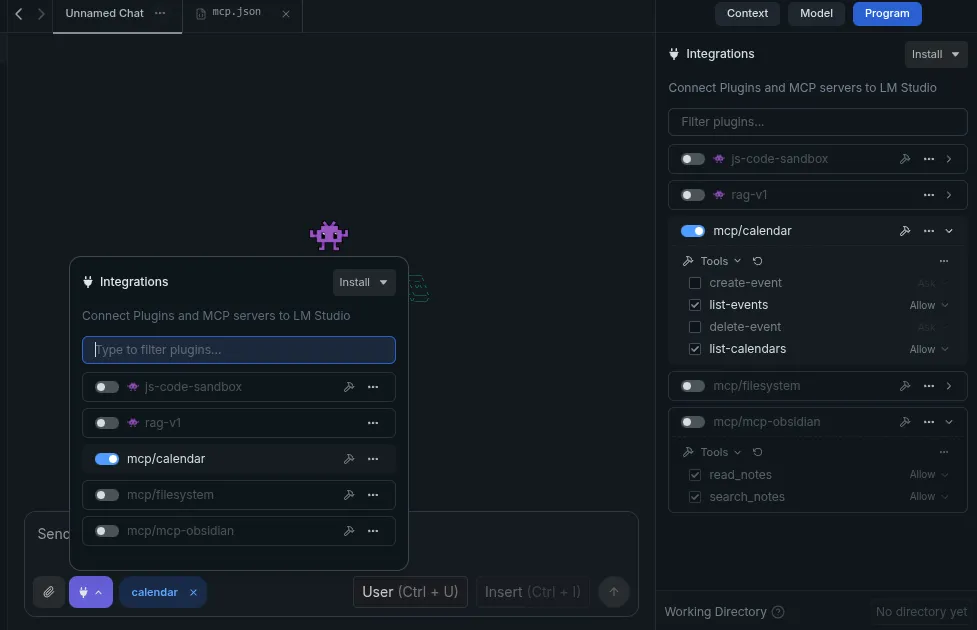Uncheck the list-calendars tool

pyautogui.click(x=695, y=349)
